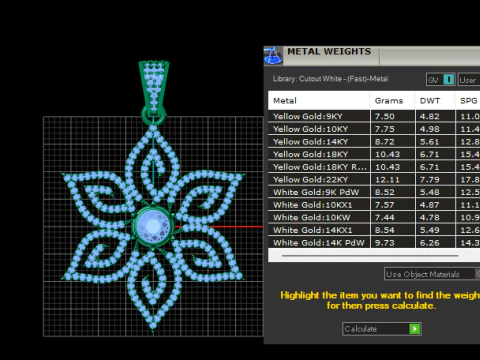The height and width of the screenshot is (360, 480).
Task: Click the 4.82 DWT value for 9KY
Action: (x=429, y=117)
